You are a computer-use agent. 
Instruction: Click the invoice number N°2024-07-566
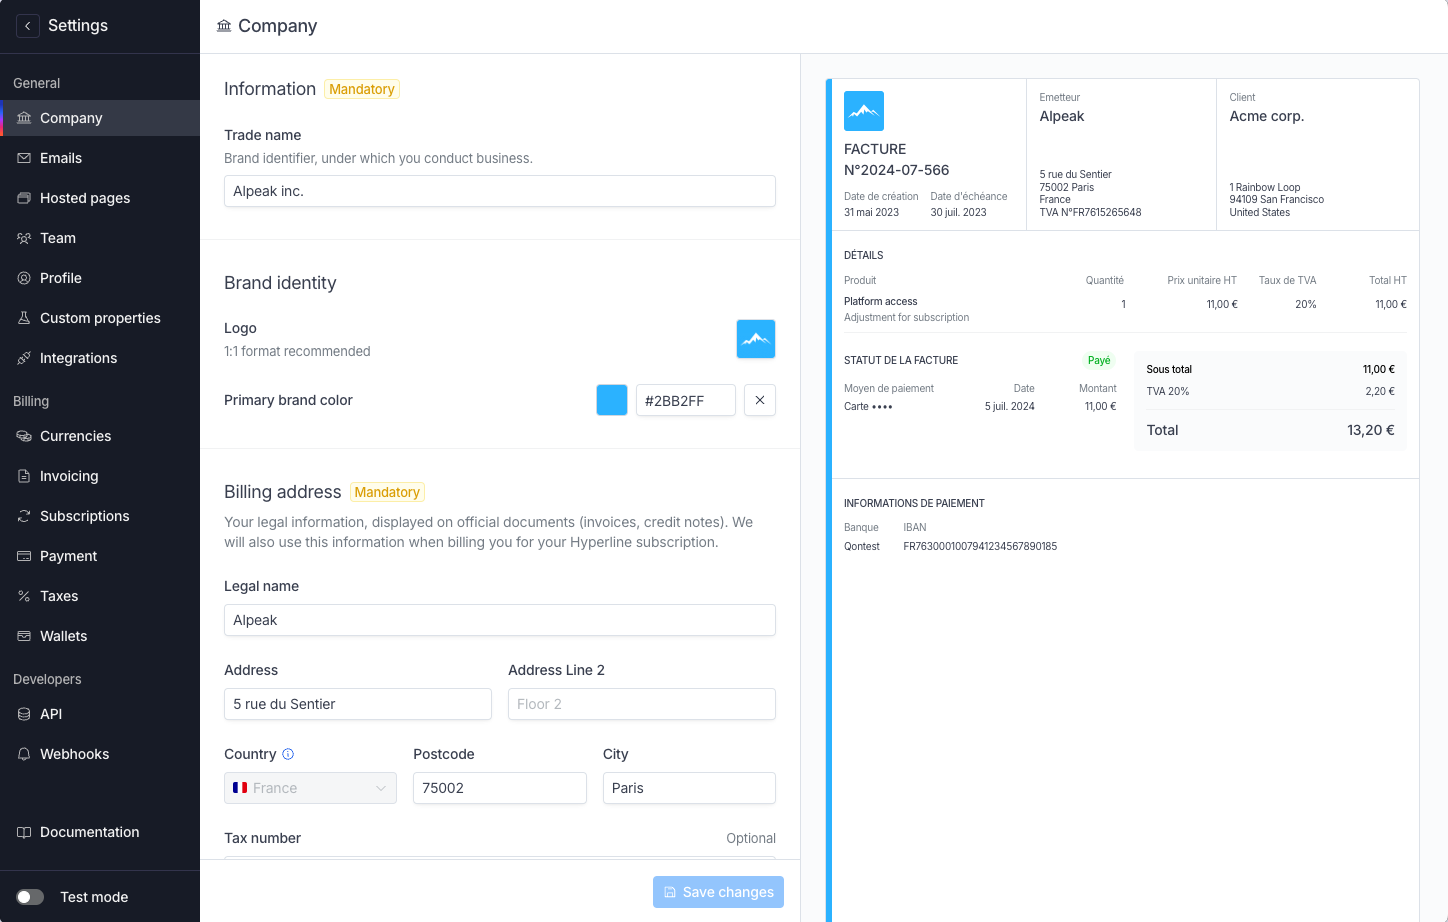pyautogui.click(x=897, y=170)
